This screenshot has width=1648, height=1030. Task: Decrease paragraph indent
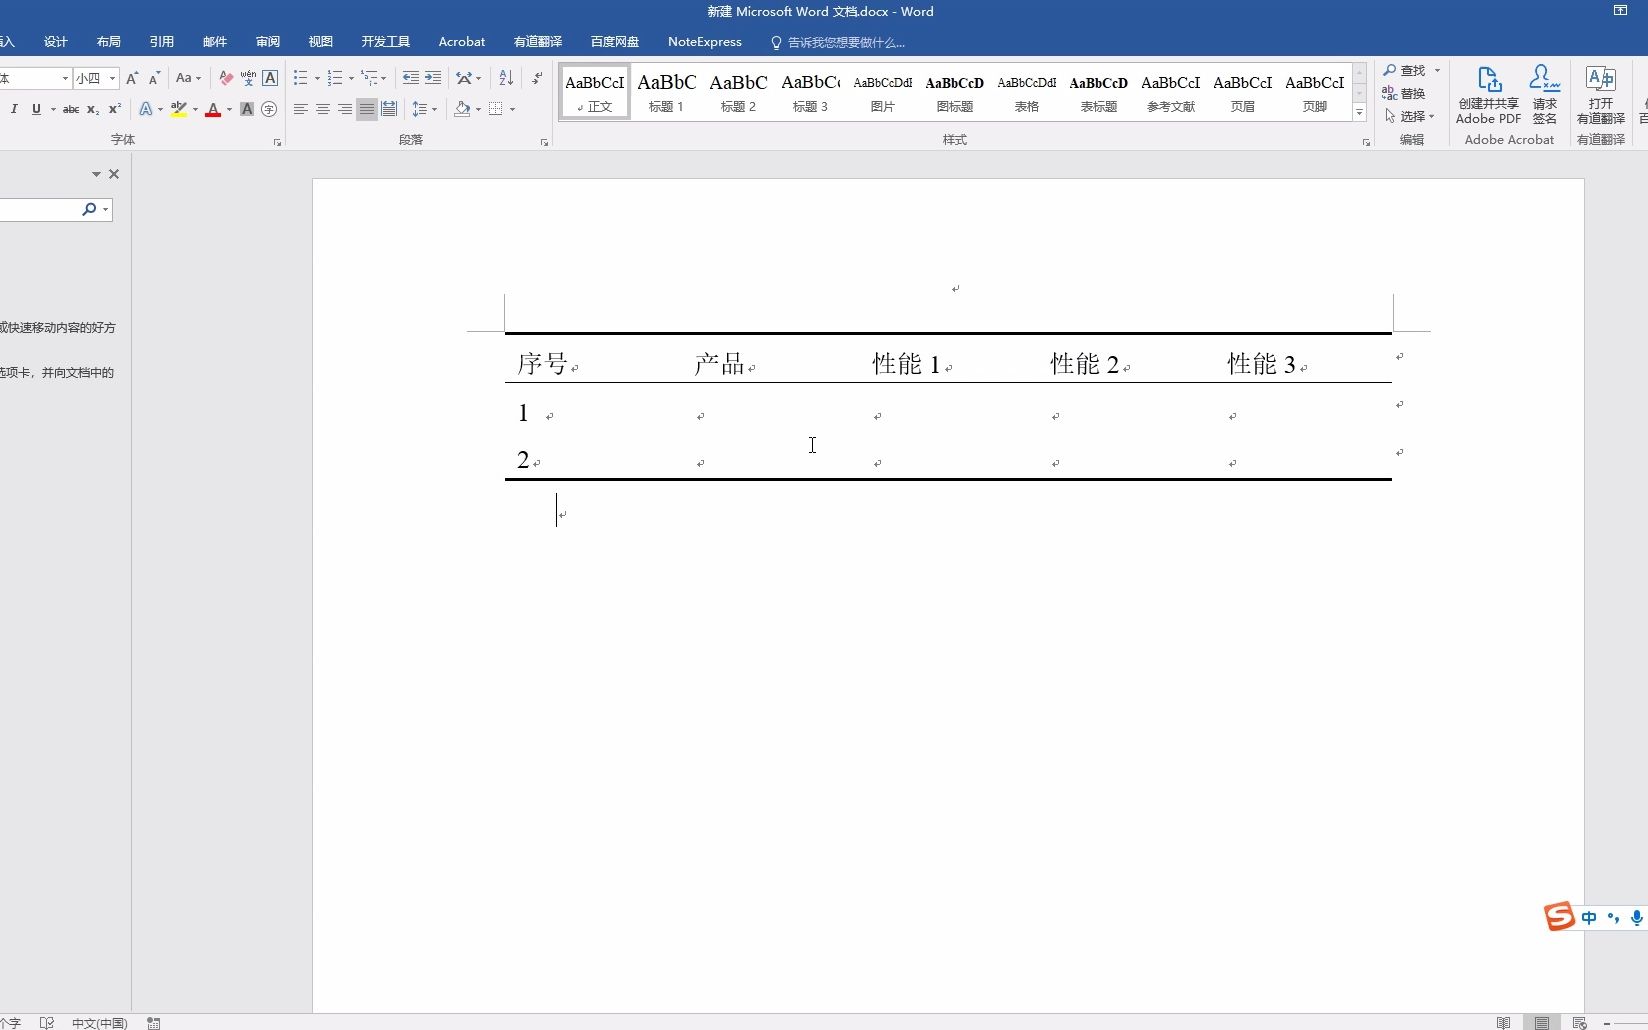click(411, 78)
